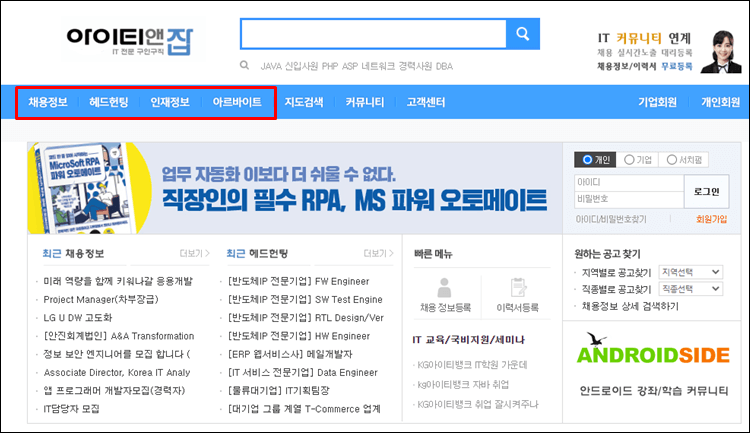Viewport: 750px width, 433px height.
Task: Click the 채용 정보등록 person icon
Action: (444, 288)
